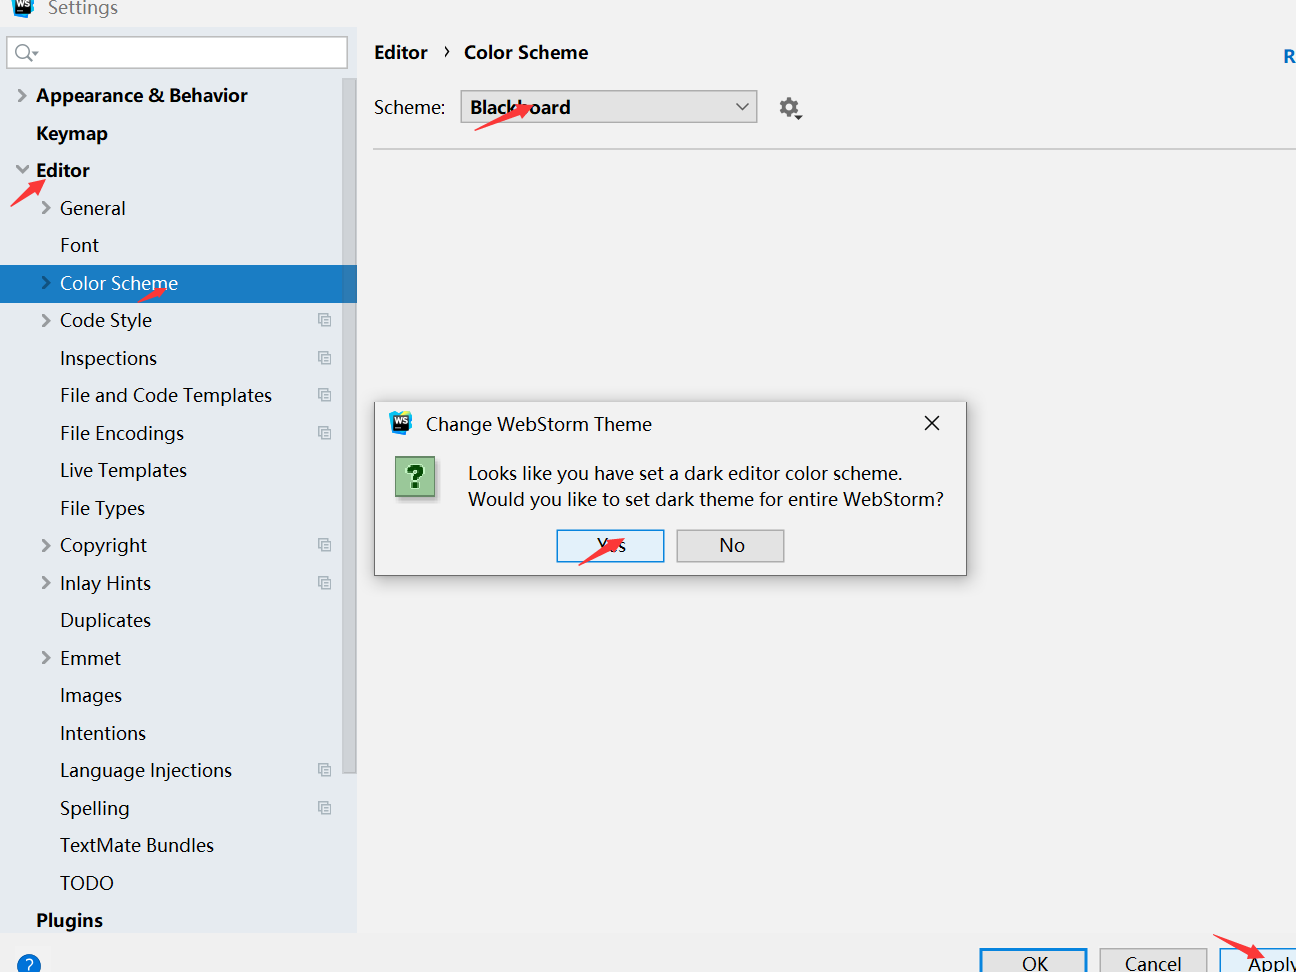The height and width of the screenshot is (972, 1296).
Task: Click the WebStorm logo in the dialog title
Action: 401,423
